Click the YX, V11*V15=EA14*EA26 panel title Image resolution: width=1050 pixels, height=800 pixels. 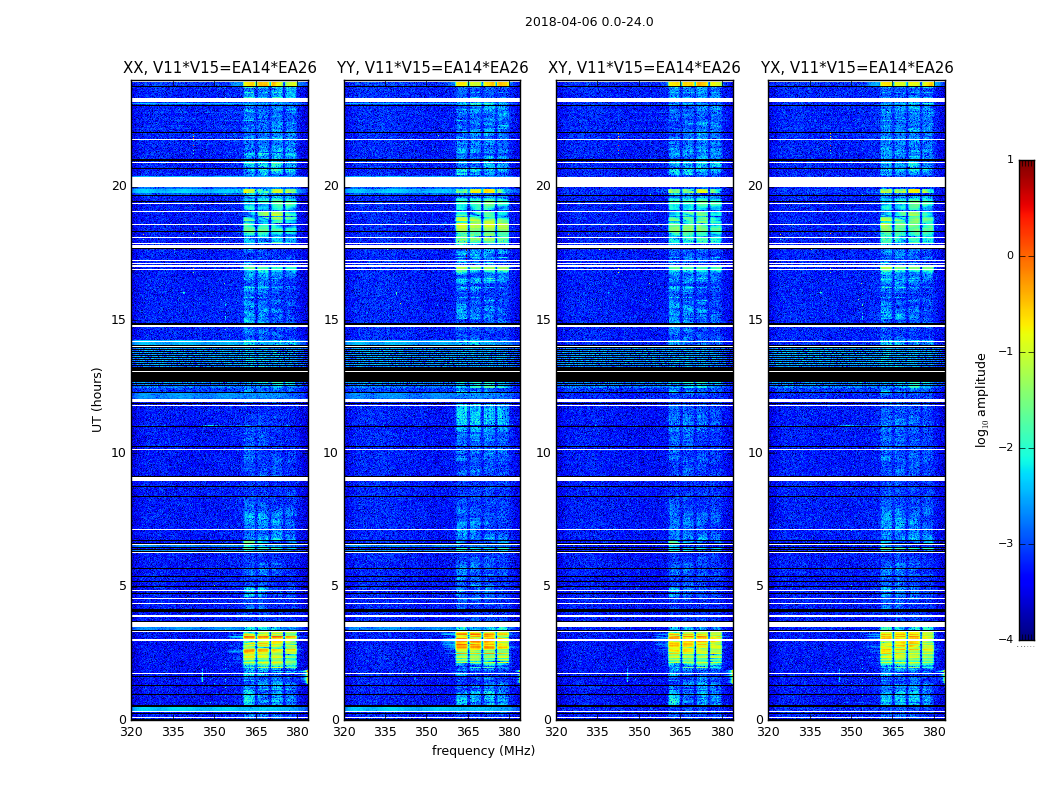coord(857,68)
